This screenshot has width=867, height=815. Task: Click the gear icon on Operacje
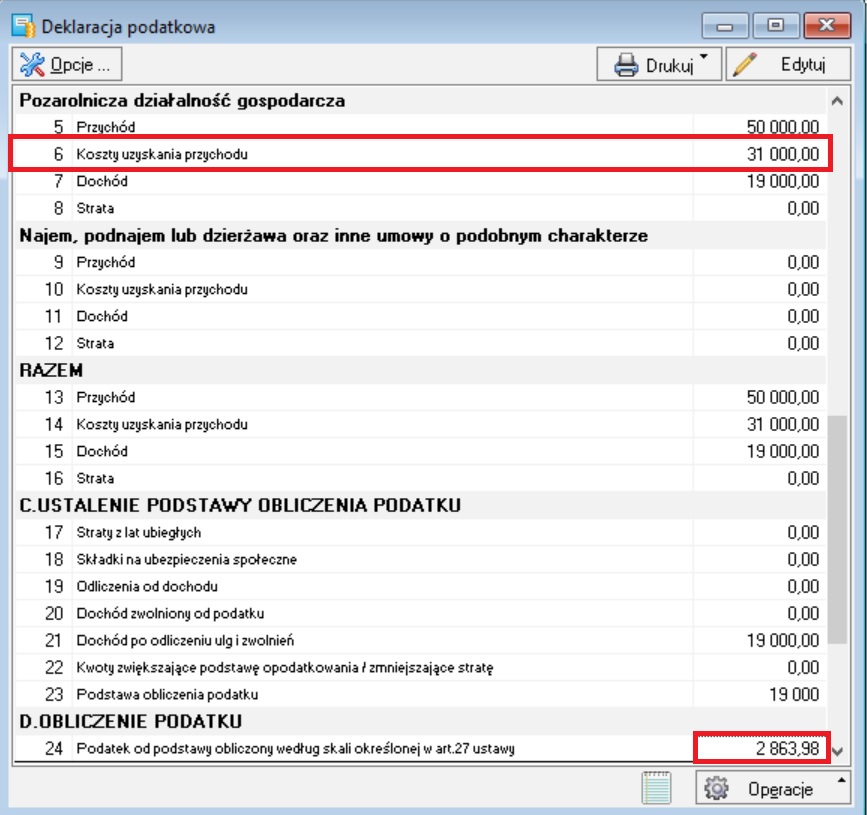tap(717, 788)
